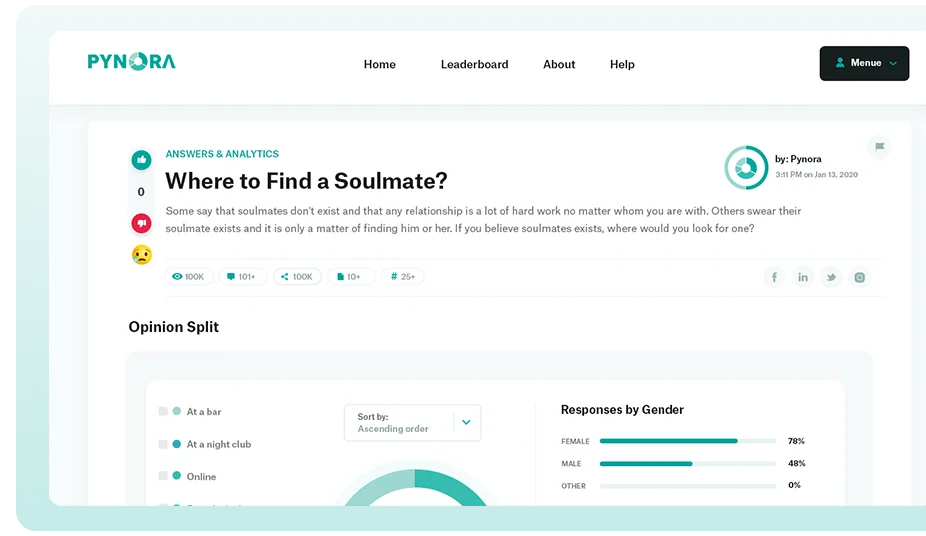
Task: Share on Instagram via the icon
Action: click(x=858, y=277)
